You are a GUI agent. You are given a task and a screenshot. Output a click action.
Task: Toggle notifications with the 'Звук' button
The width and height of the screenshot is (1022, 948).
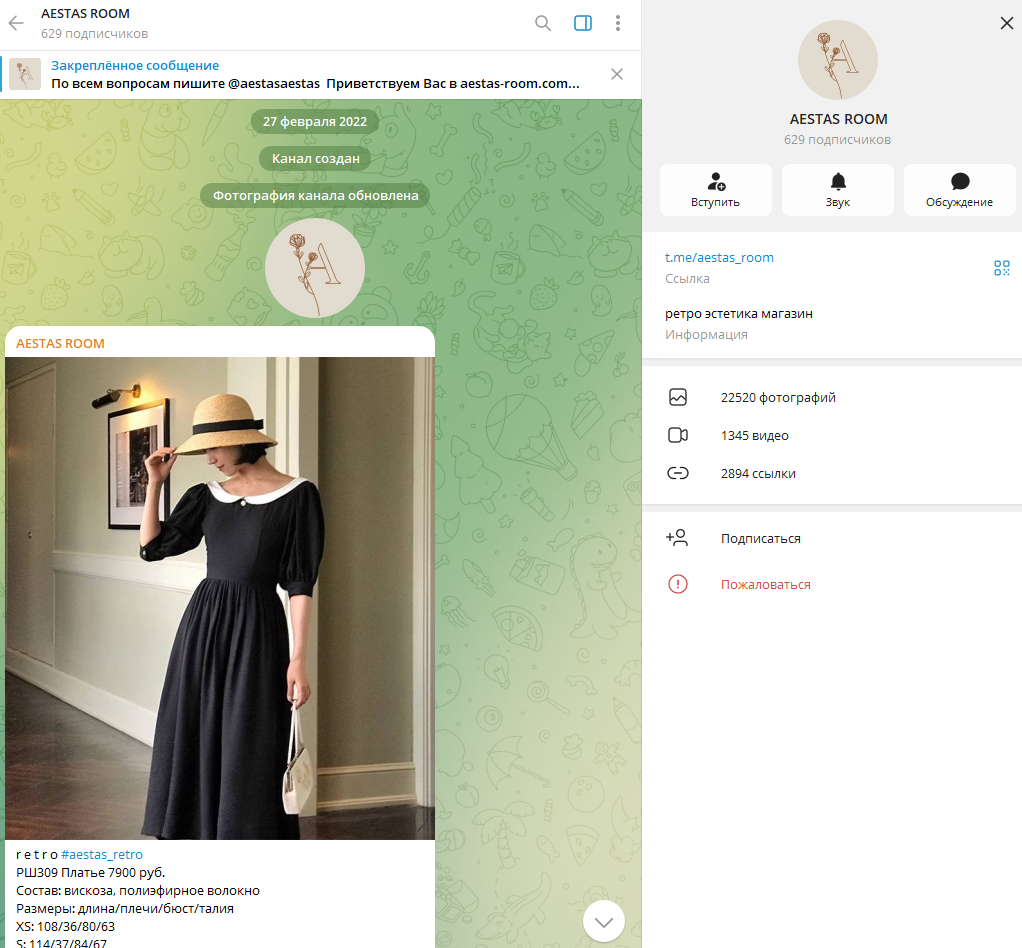click(838, 190)
